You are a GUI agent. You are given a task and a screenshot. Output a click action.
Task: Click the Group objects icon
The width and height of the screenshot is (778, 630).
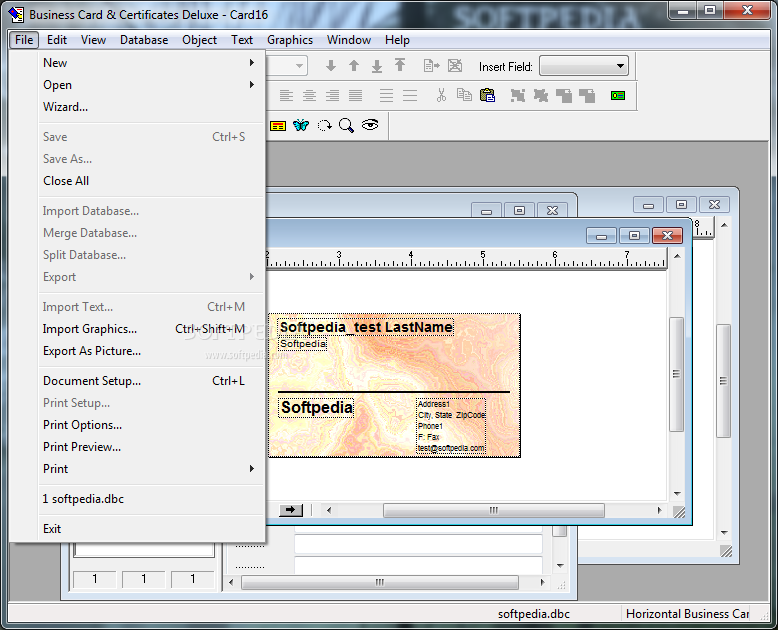[x=518, y=95]
